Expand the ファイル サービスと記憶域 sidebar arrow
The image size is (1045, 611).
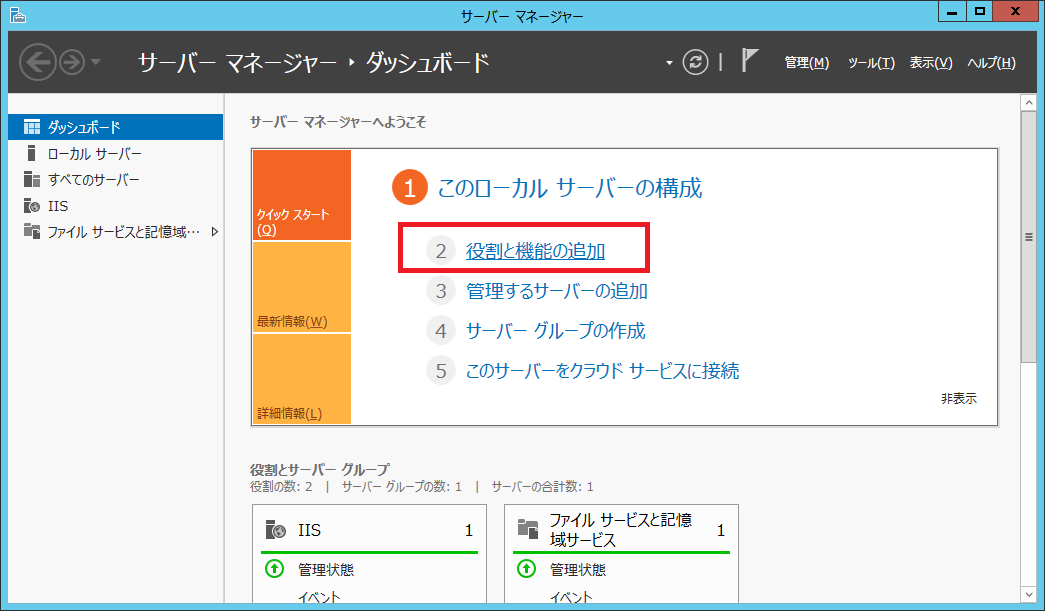coord(214,232)
